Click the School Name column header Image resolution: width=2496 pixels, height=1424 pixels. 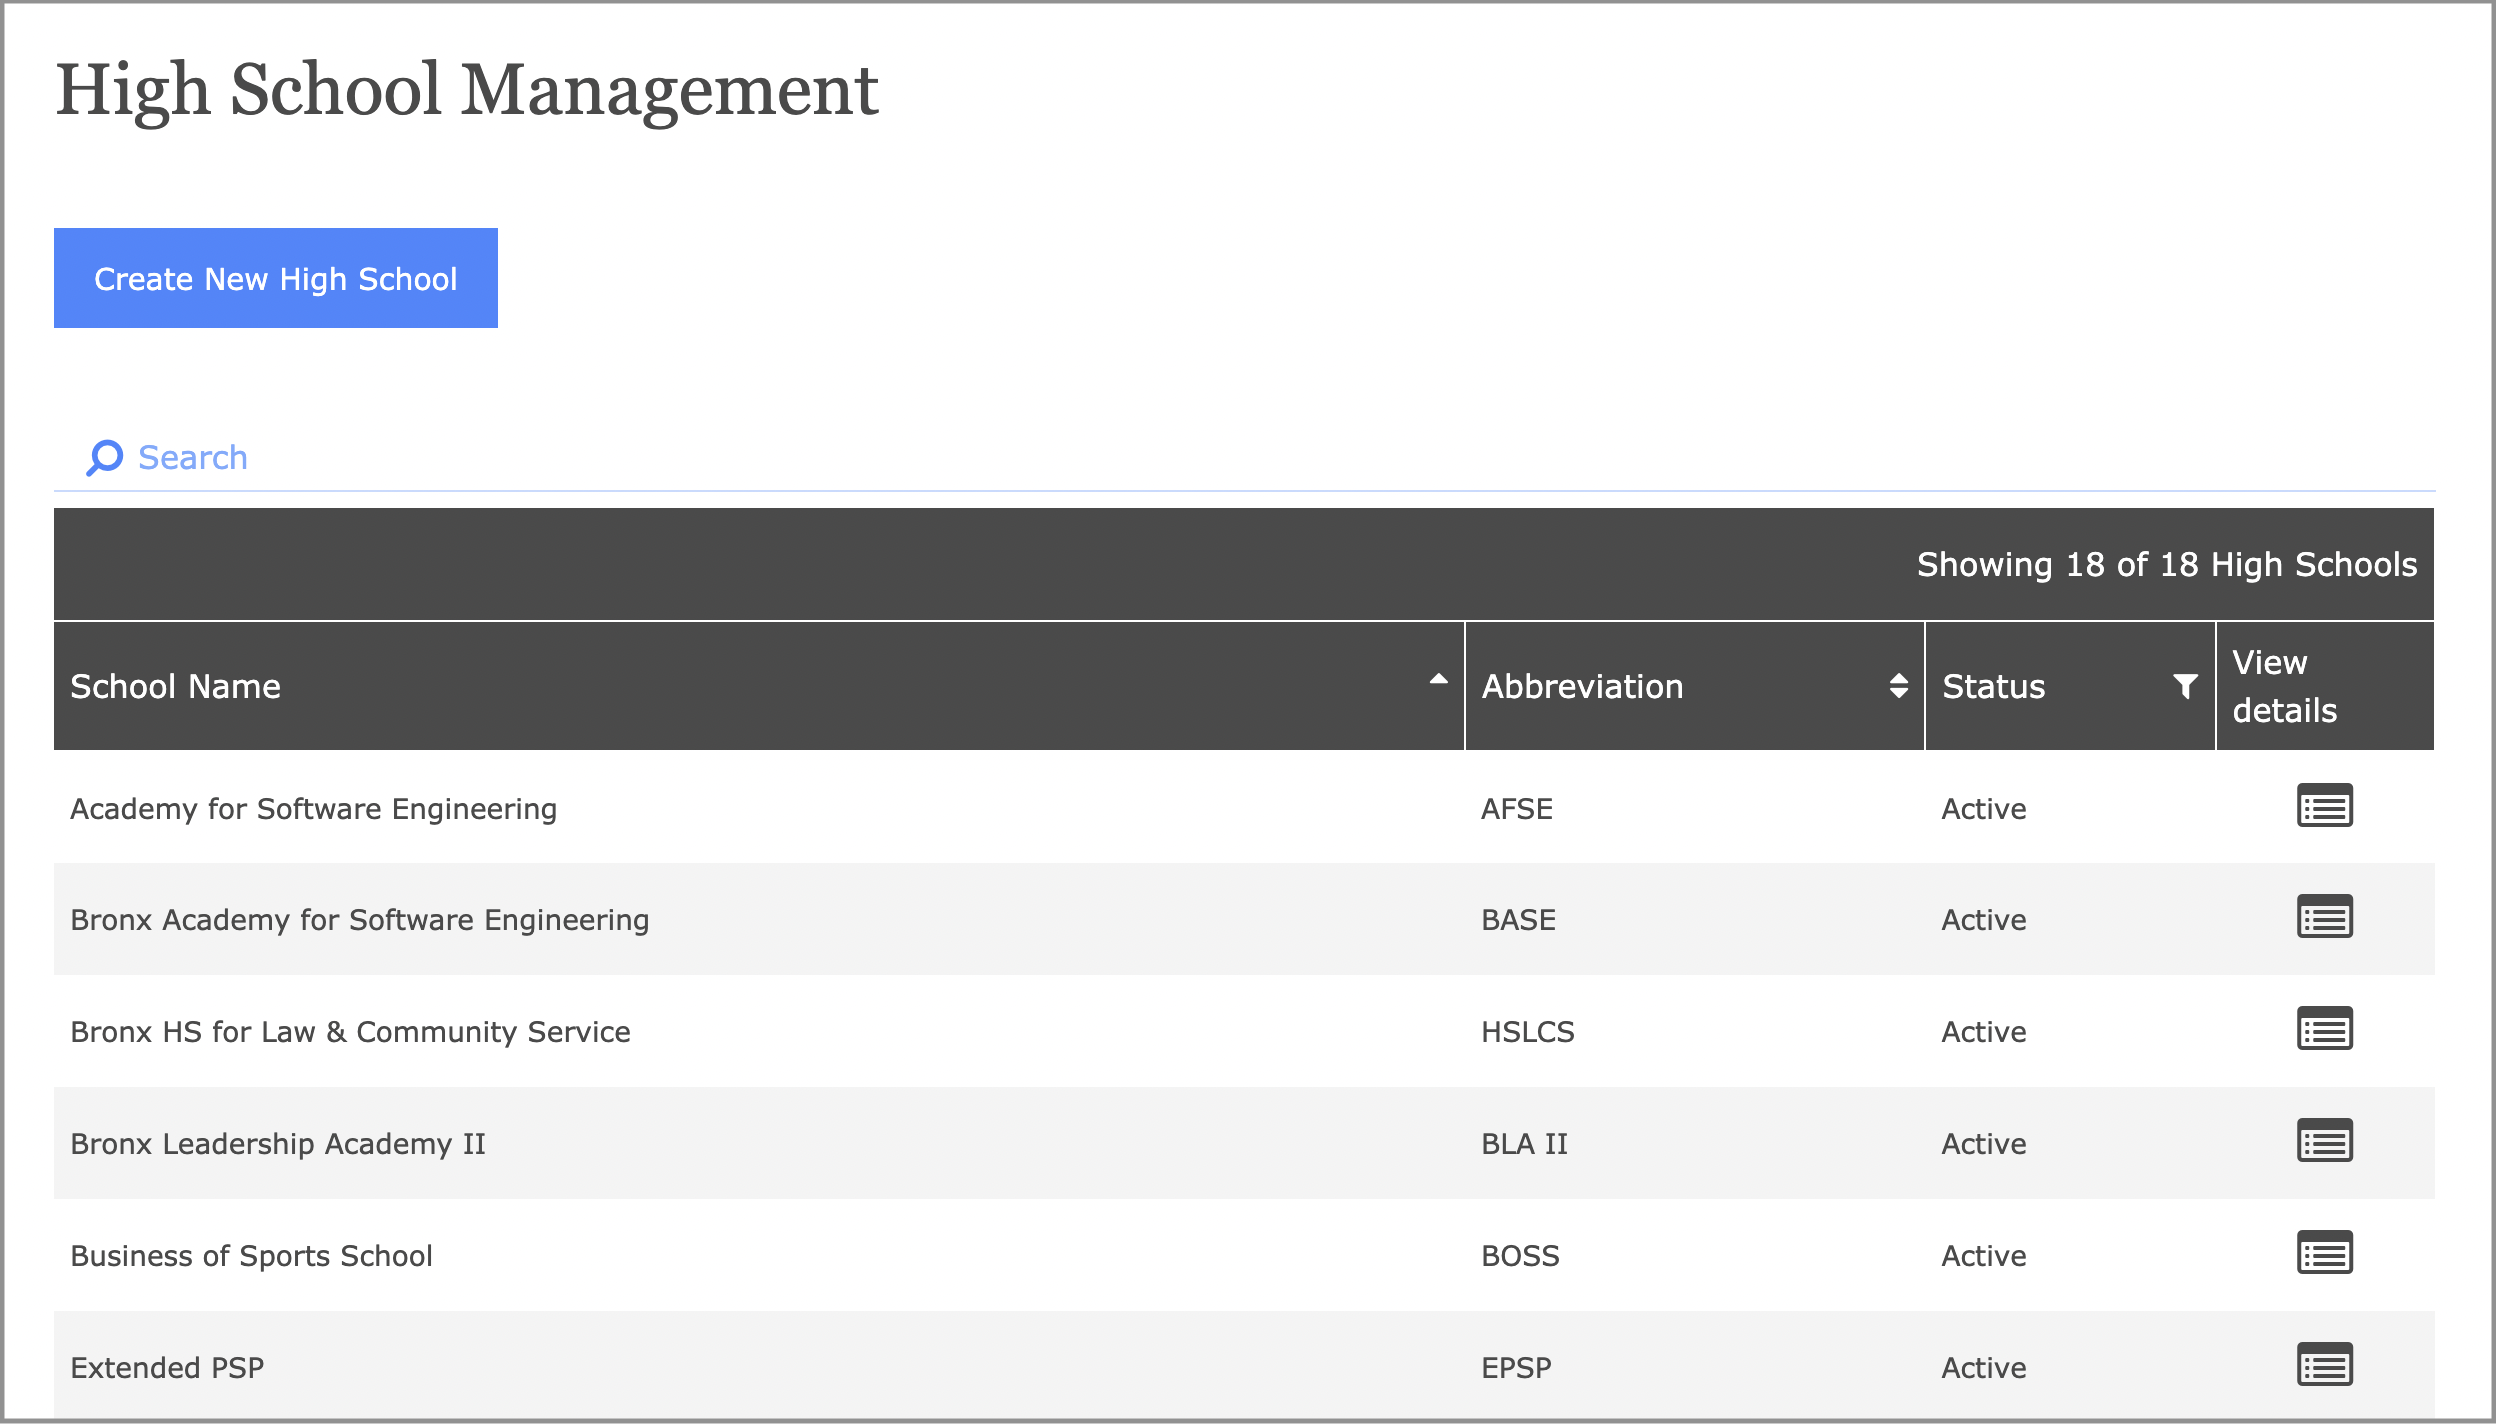pos(176,687)
